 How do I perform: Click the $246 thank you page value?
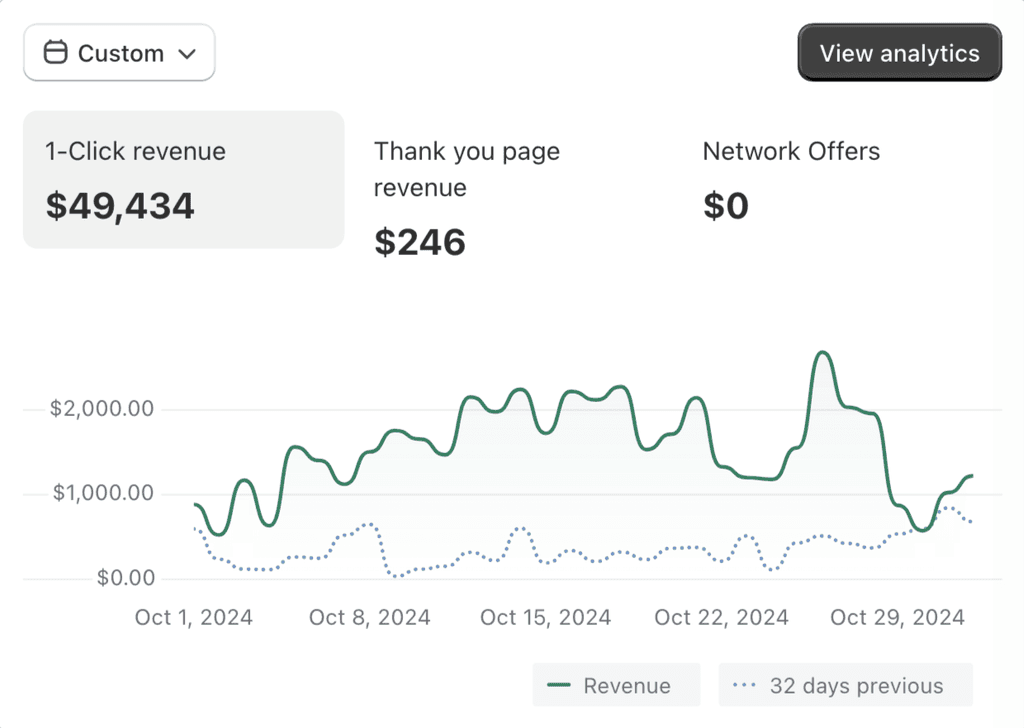pyautogui.click(x=420, y=242)
